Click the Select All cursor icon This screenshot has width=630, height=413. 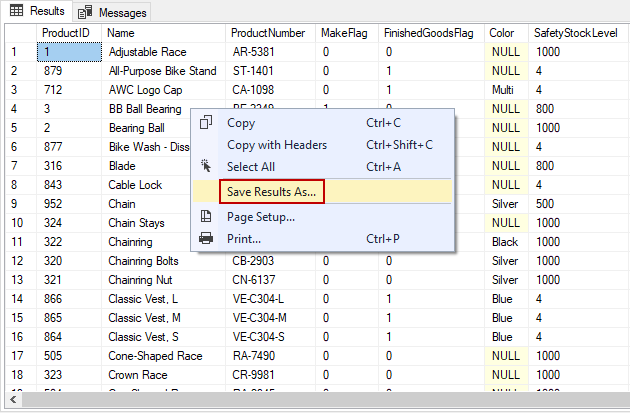(x=206, y=167)
